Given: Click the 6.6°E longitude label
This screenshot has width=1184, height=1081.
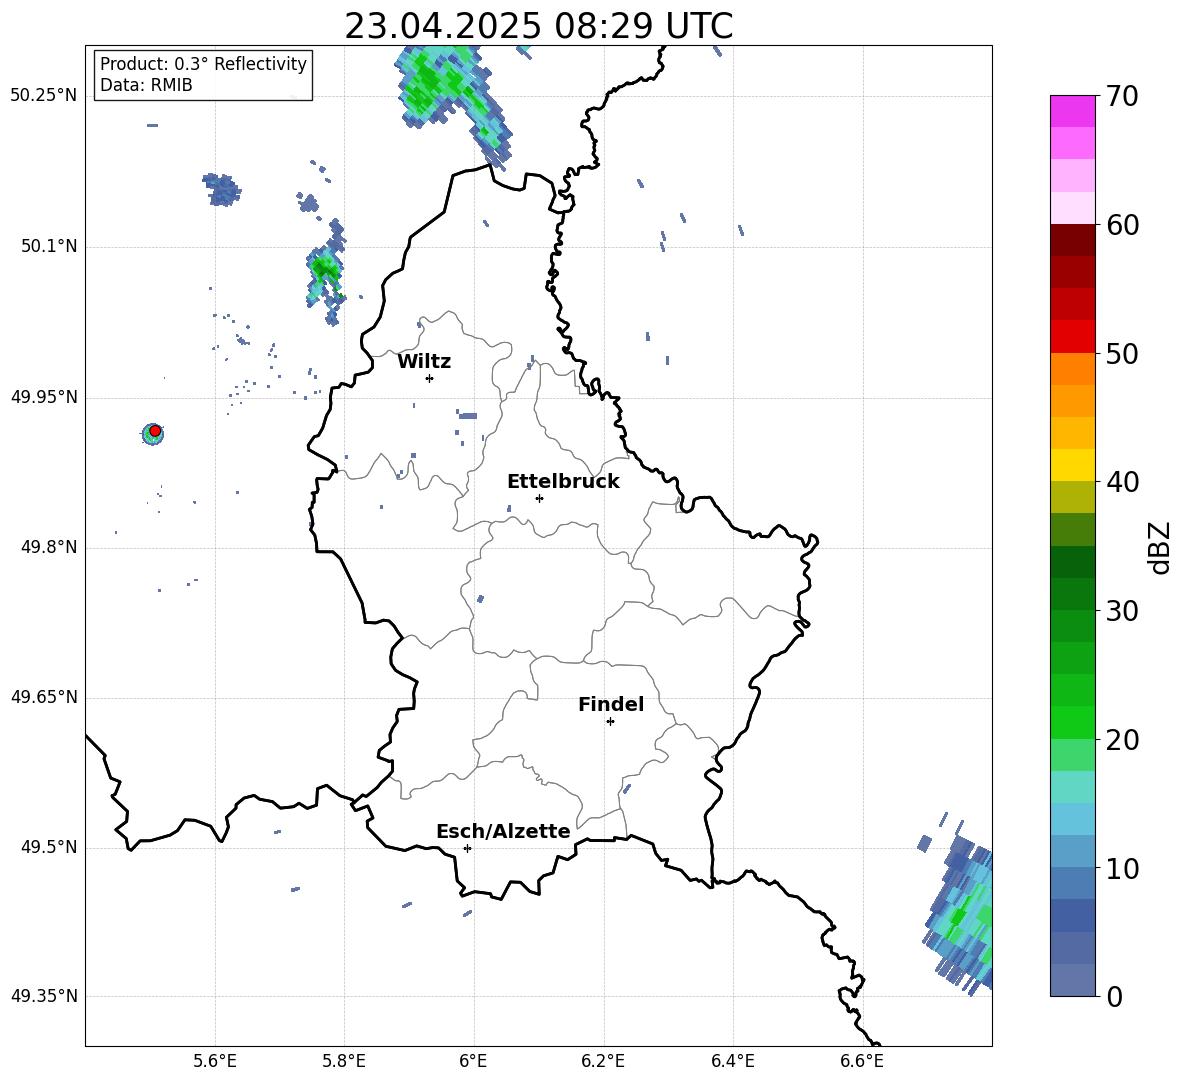Looking at the screenshot, I should click(862, 1061).
